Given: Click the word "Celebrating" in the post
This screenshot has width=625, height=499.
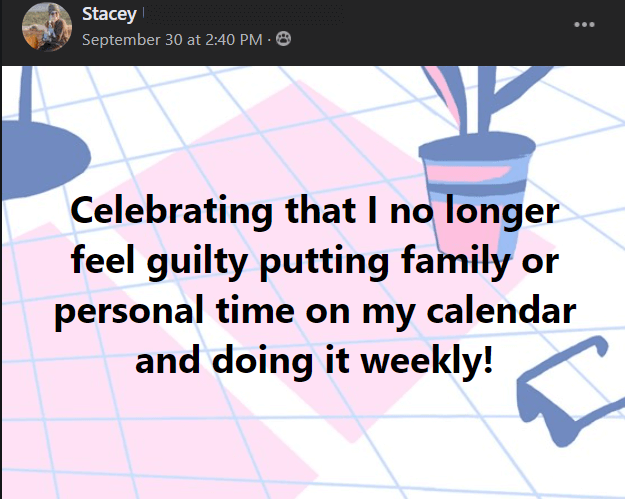Looking at the screenshot, I should (172, 210).
